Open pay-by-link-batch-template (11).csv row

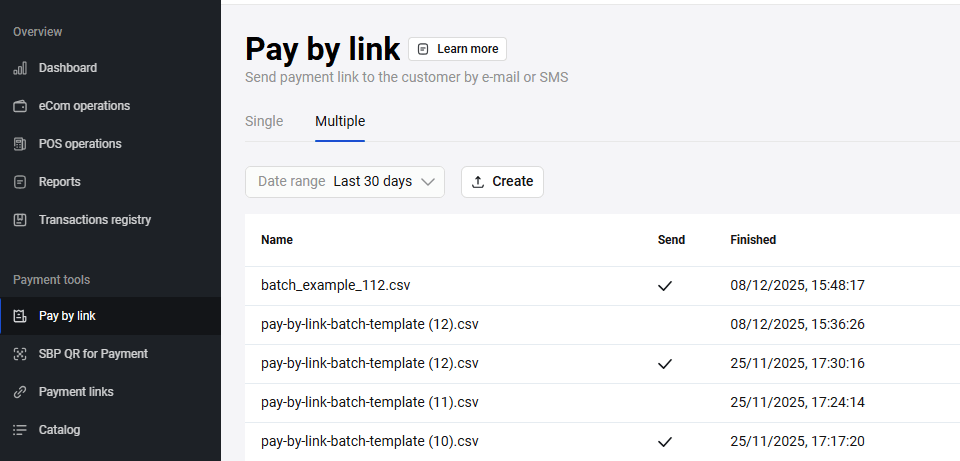point(370,403)
